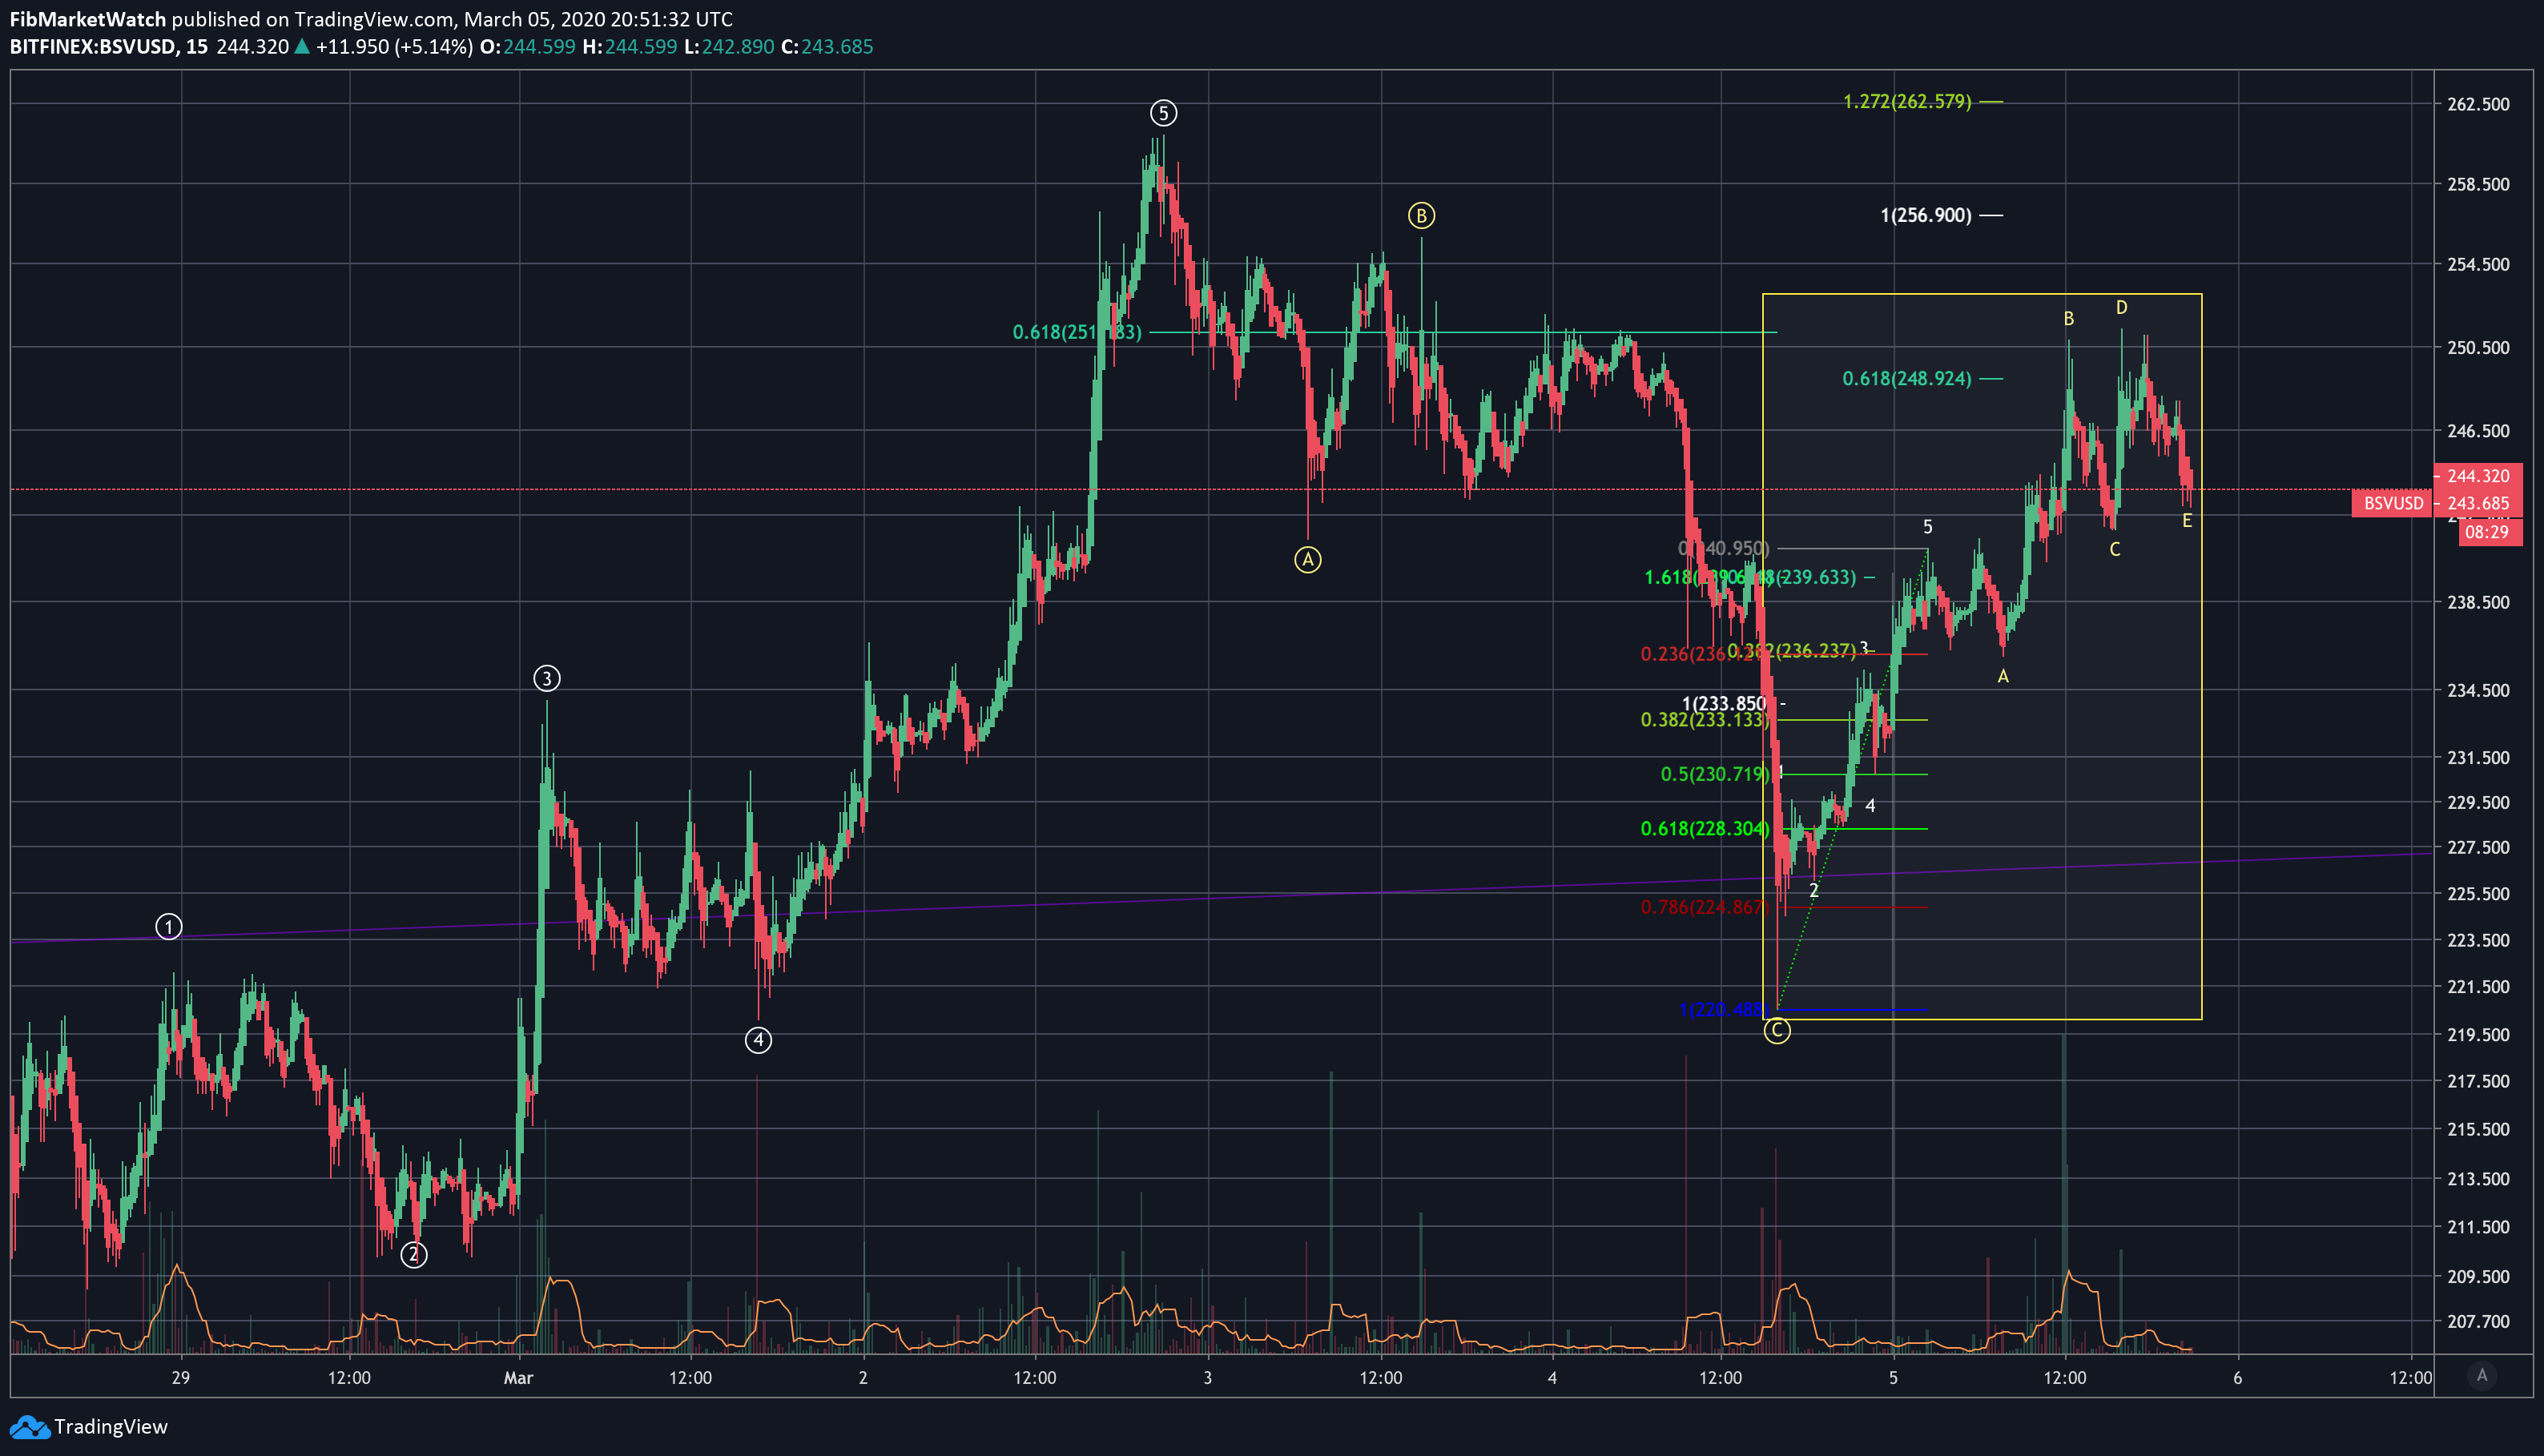Click the 238.500 price axis label
This screenshot has width=2544, height=1456.
2478,603
